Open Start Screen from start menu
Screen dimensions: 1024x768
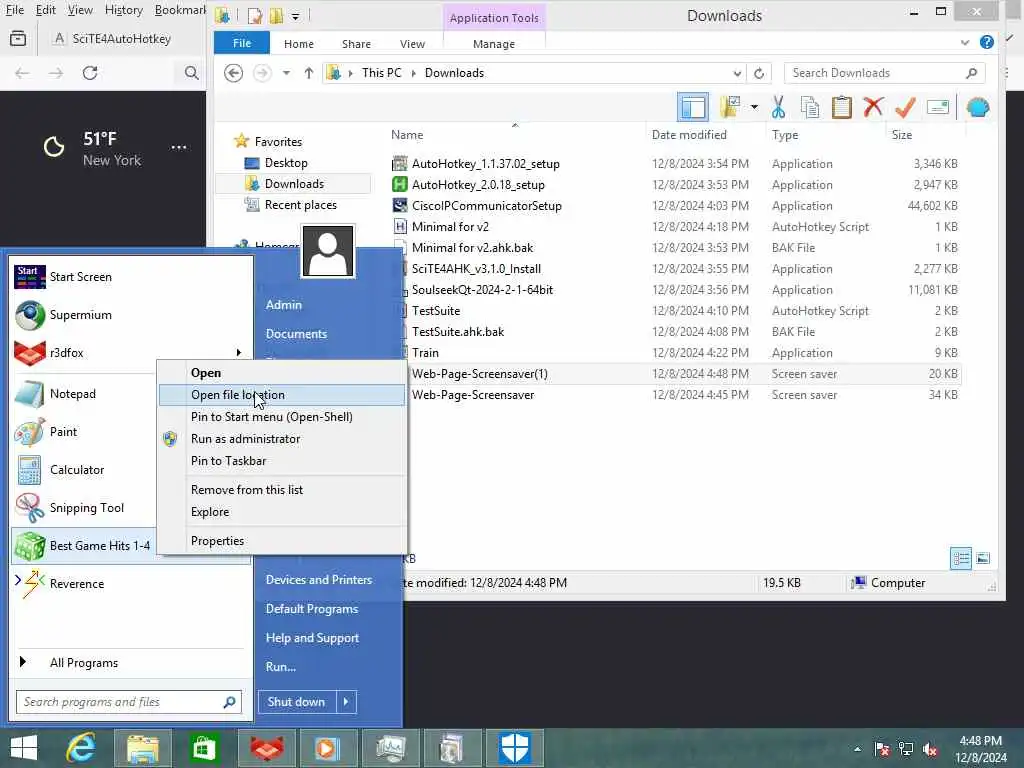131,277
